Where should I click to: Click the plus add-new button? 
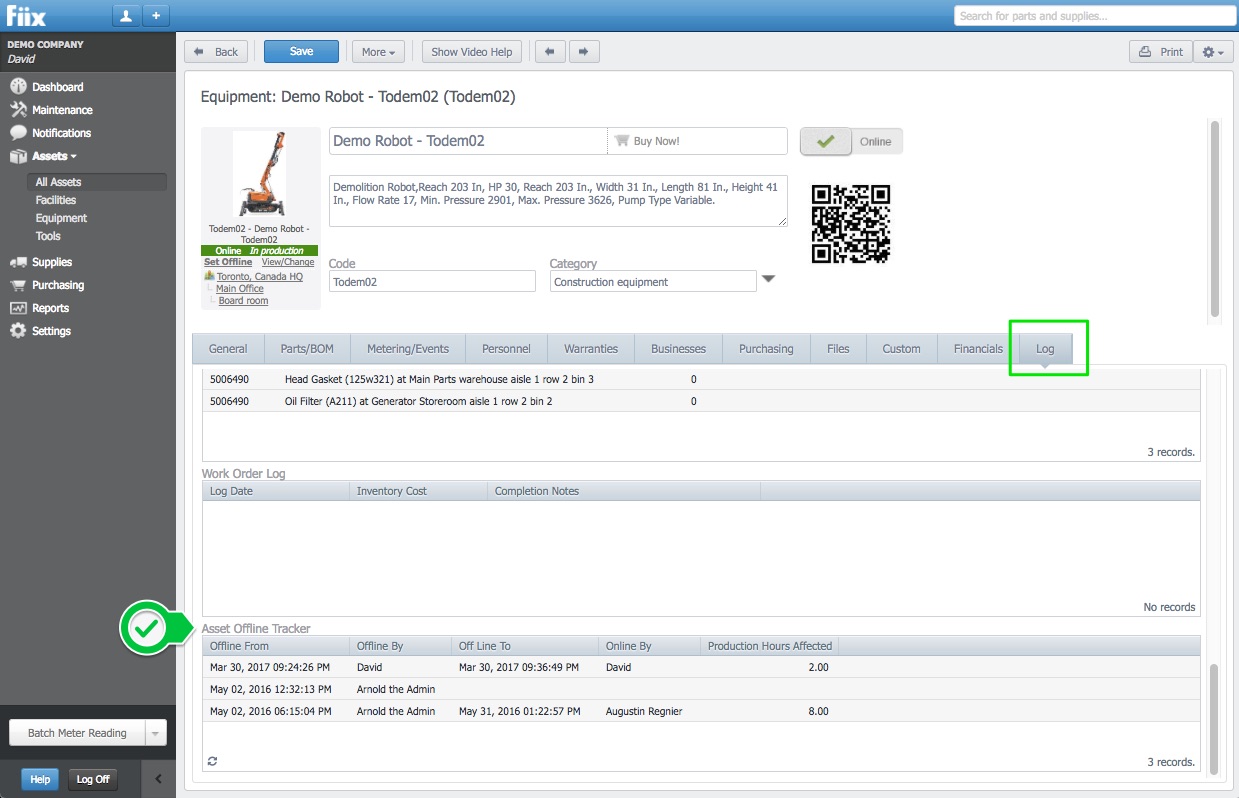(156, 16)
